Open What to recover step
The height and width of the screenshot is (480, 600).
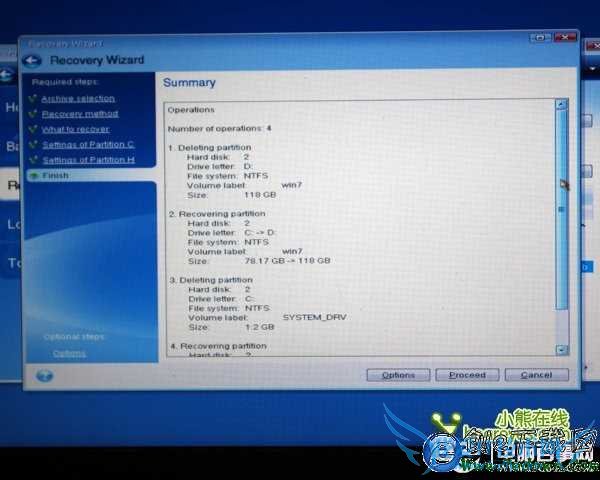click(x=75, y=129)
